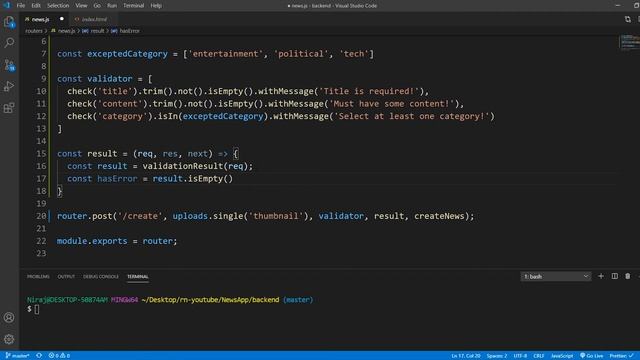Screen dimensions: 640x360
Task: Select the Terminal panel tab
Action: point(138,277)
